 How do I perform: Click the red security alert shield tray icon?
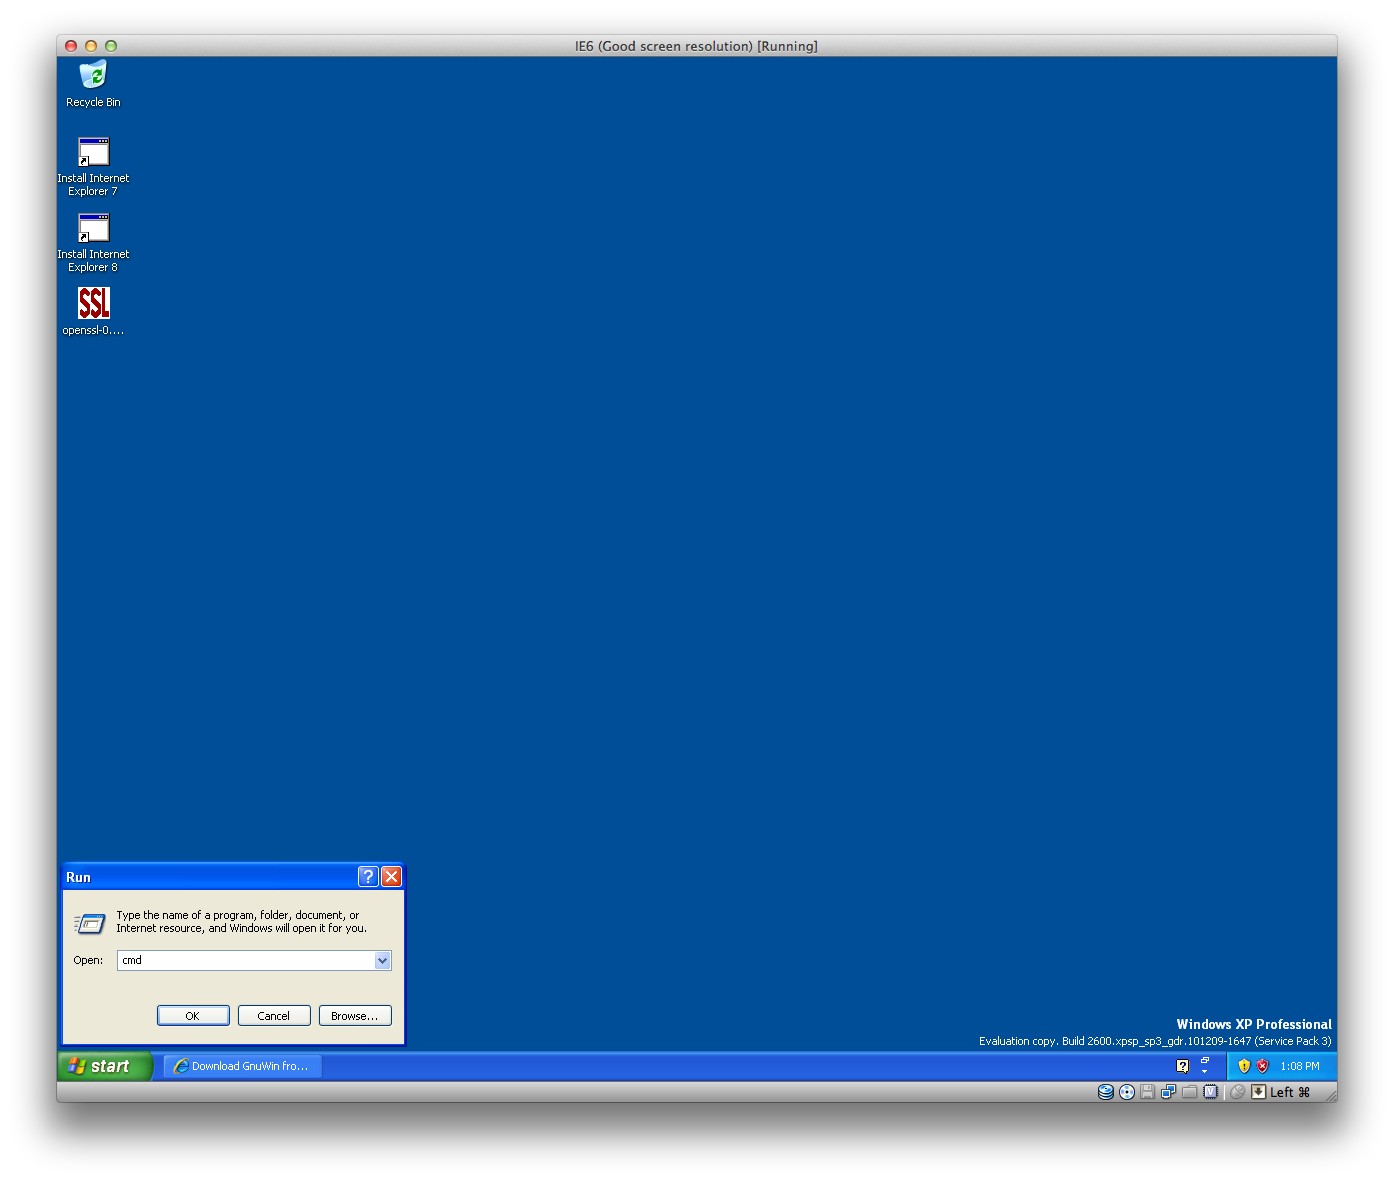pyautogui.click(x=1262, y=1066)
